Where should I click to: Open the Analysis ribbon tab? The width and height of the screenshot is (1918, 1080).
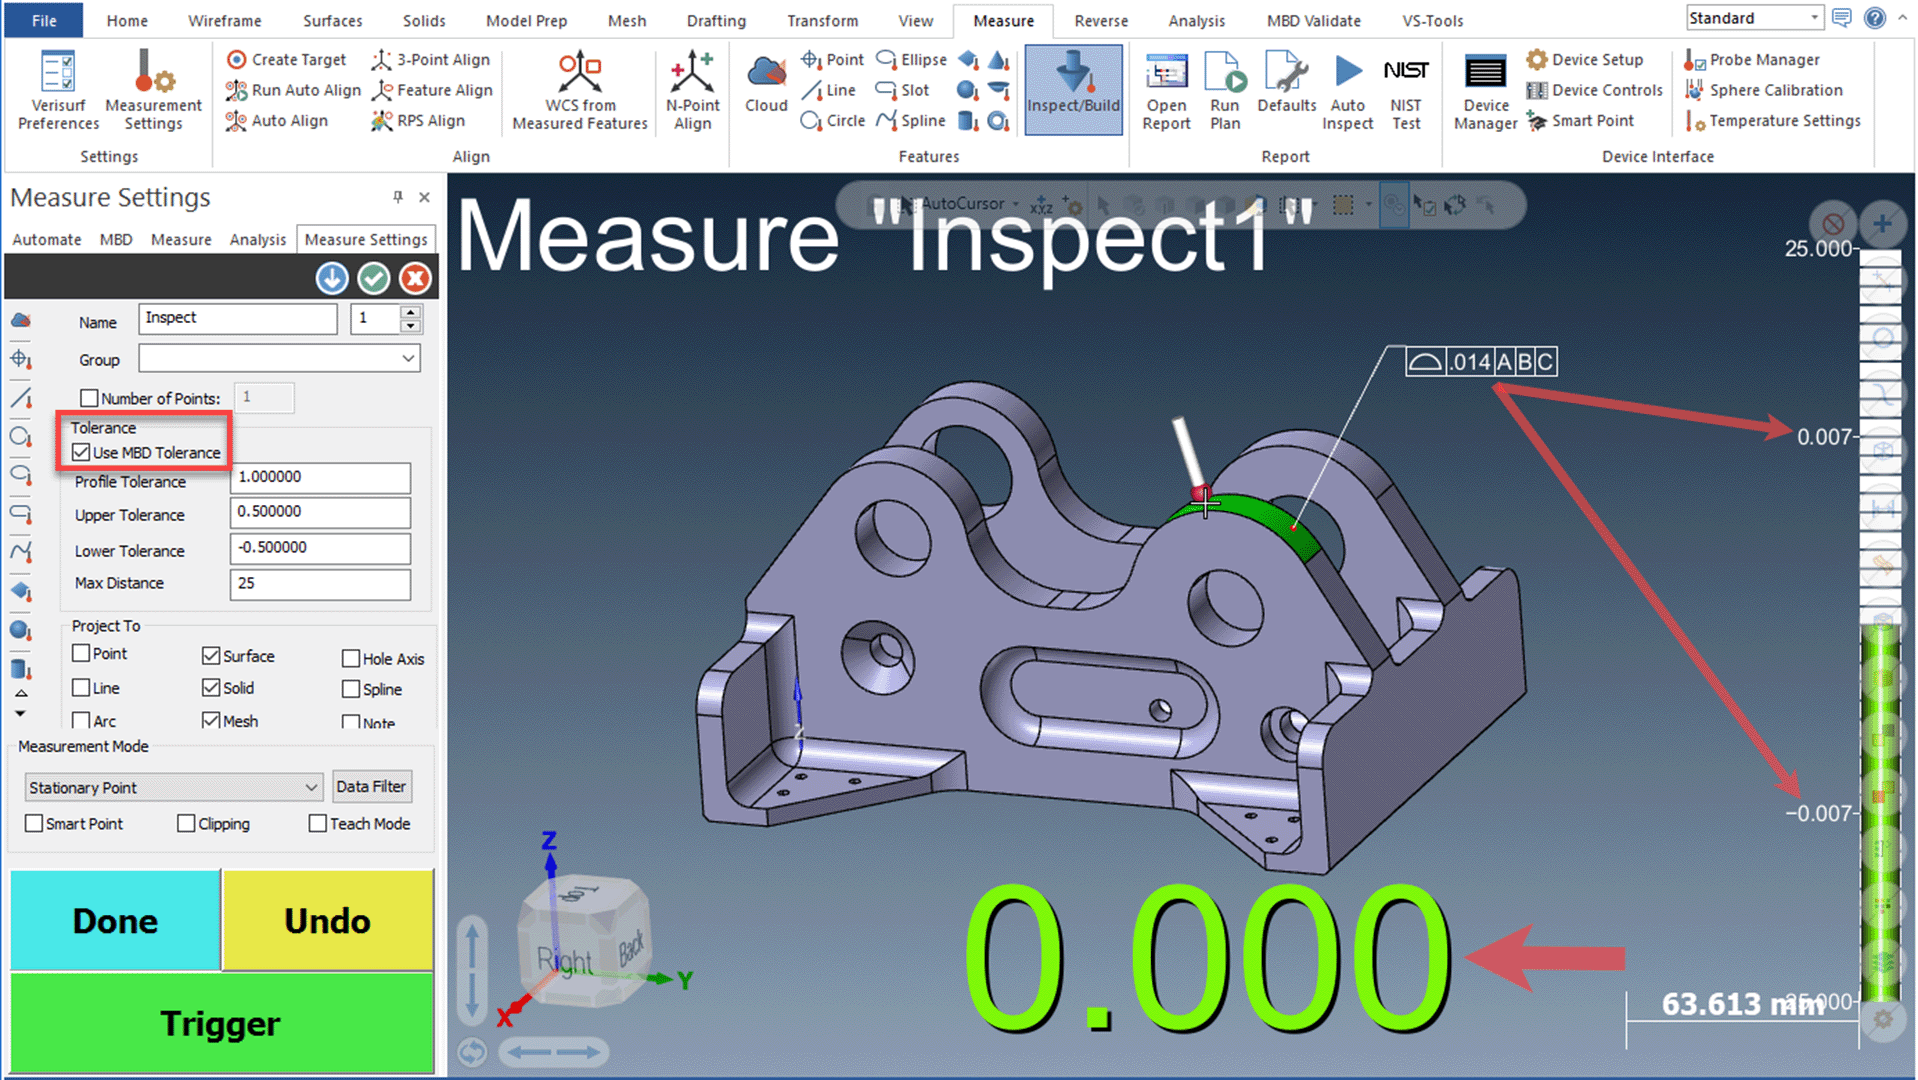1196,20
